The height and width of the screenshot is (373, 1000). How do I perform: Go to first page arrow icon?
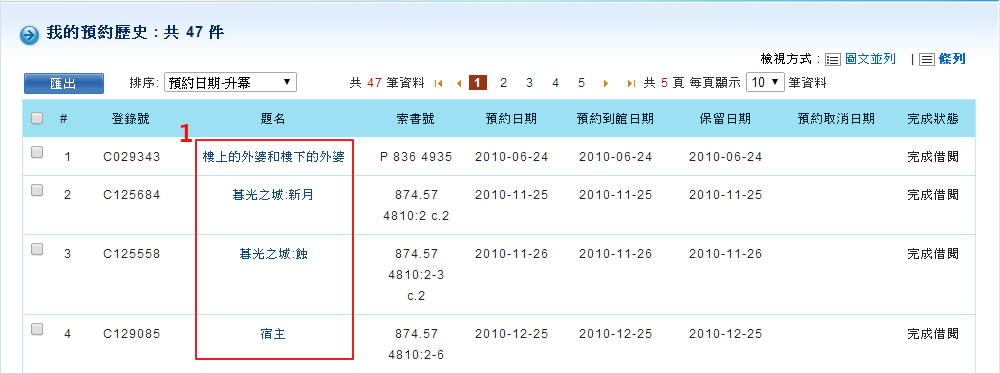point(438,83)
